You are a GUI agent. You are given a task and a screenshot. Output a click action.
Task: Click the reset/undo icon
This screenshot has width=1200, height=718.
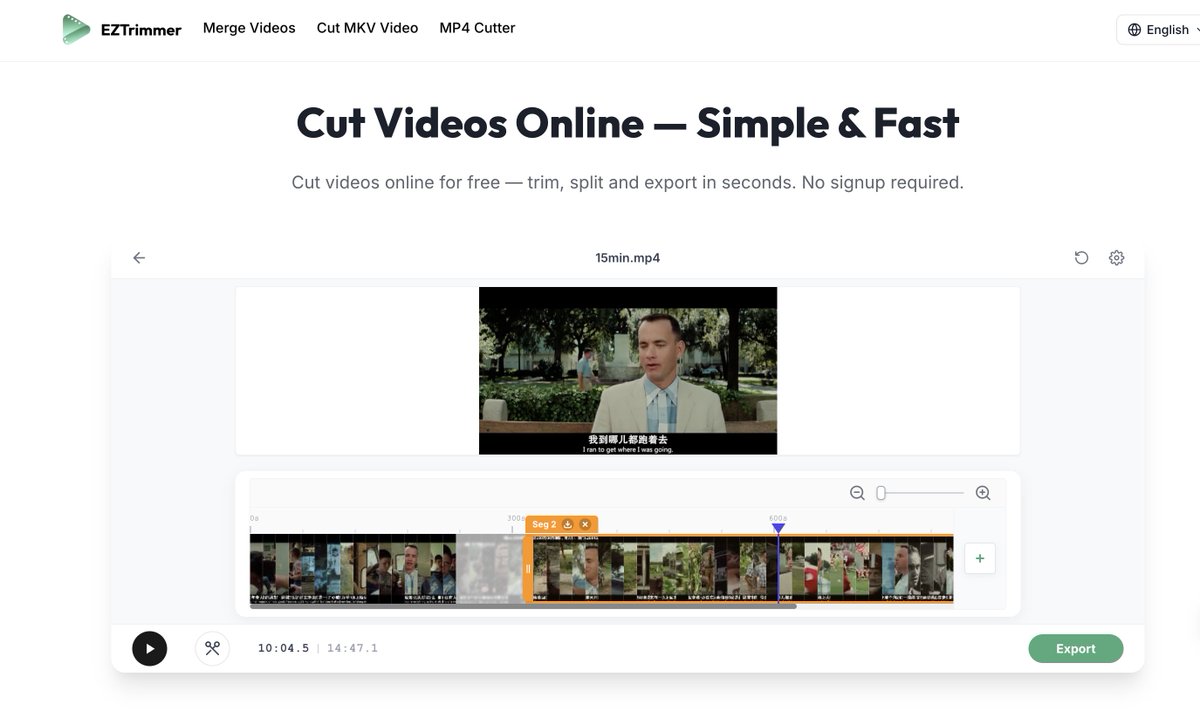[1081, 258]
